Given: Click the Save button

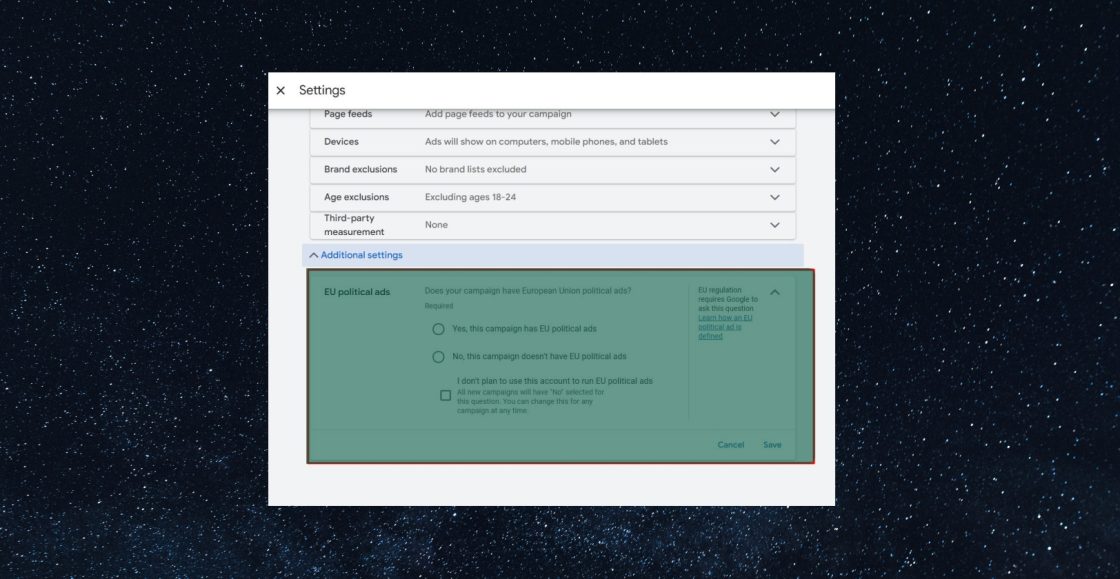Looking at the screenshot, I should (772, 445).
